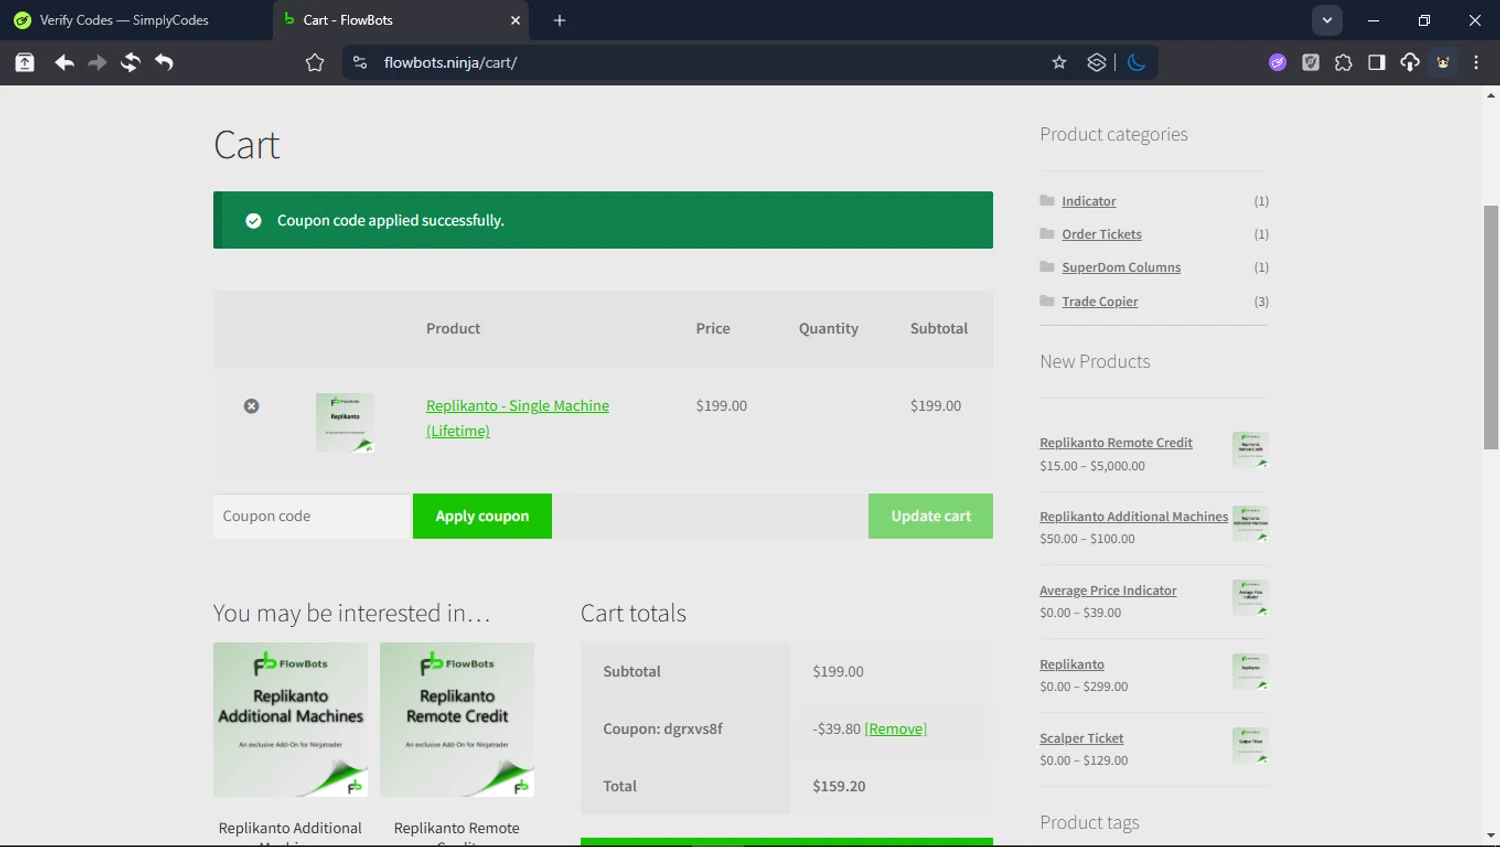The image size is (1500, 847).
Task: Click the 'Coupon: dgrxvs8f' label
Action: pos(662,729)
